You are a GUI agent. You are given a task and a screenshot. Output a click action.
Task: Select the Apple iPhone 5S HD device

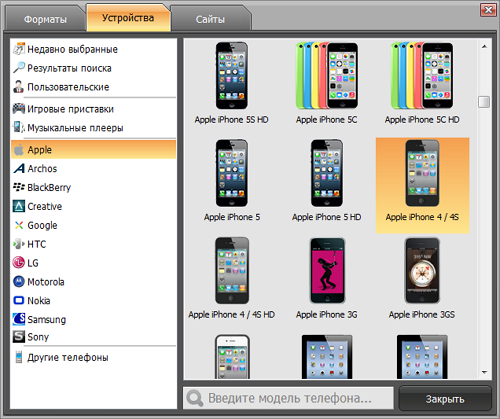coord(232,83)
